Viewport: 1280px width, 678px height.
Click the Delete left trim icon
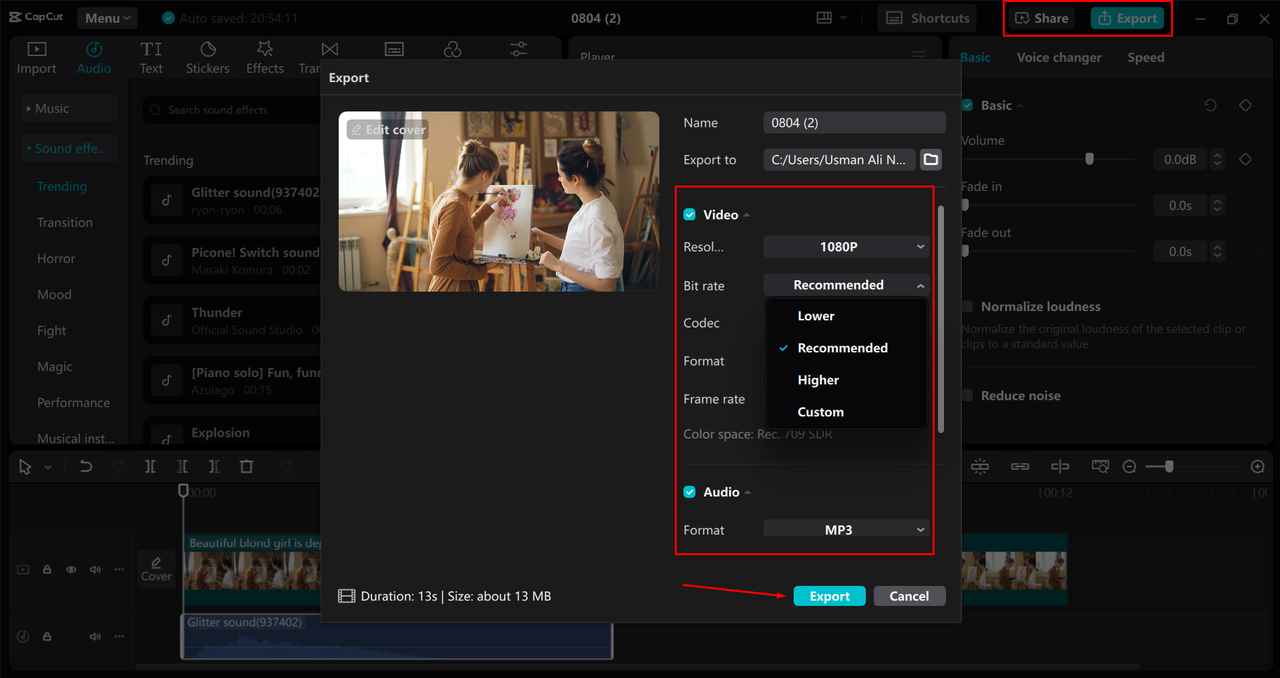coord(182,467)
